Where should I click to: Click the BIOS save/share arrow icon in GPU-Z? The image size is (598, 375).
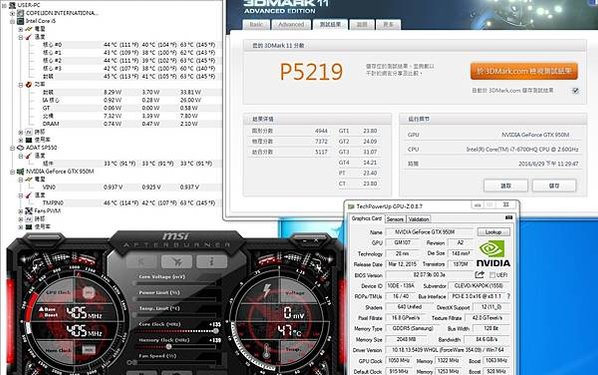click(480, 275)
